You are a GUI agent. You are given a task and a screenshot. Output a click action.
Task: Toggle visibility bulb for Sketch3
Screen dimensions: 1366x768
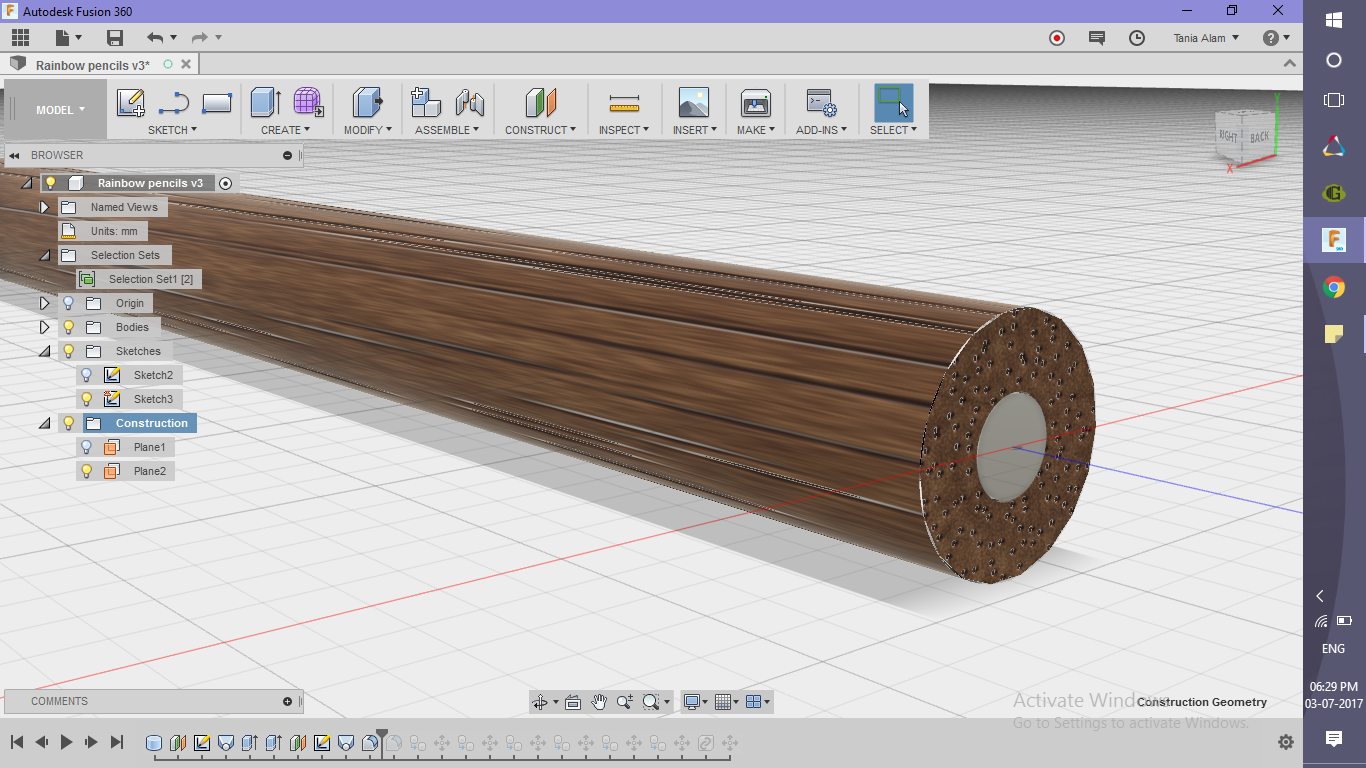tap(86, 399)
